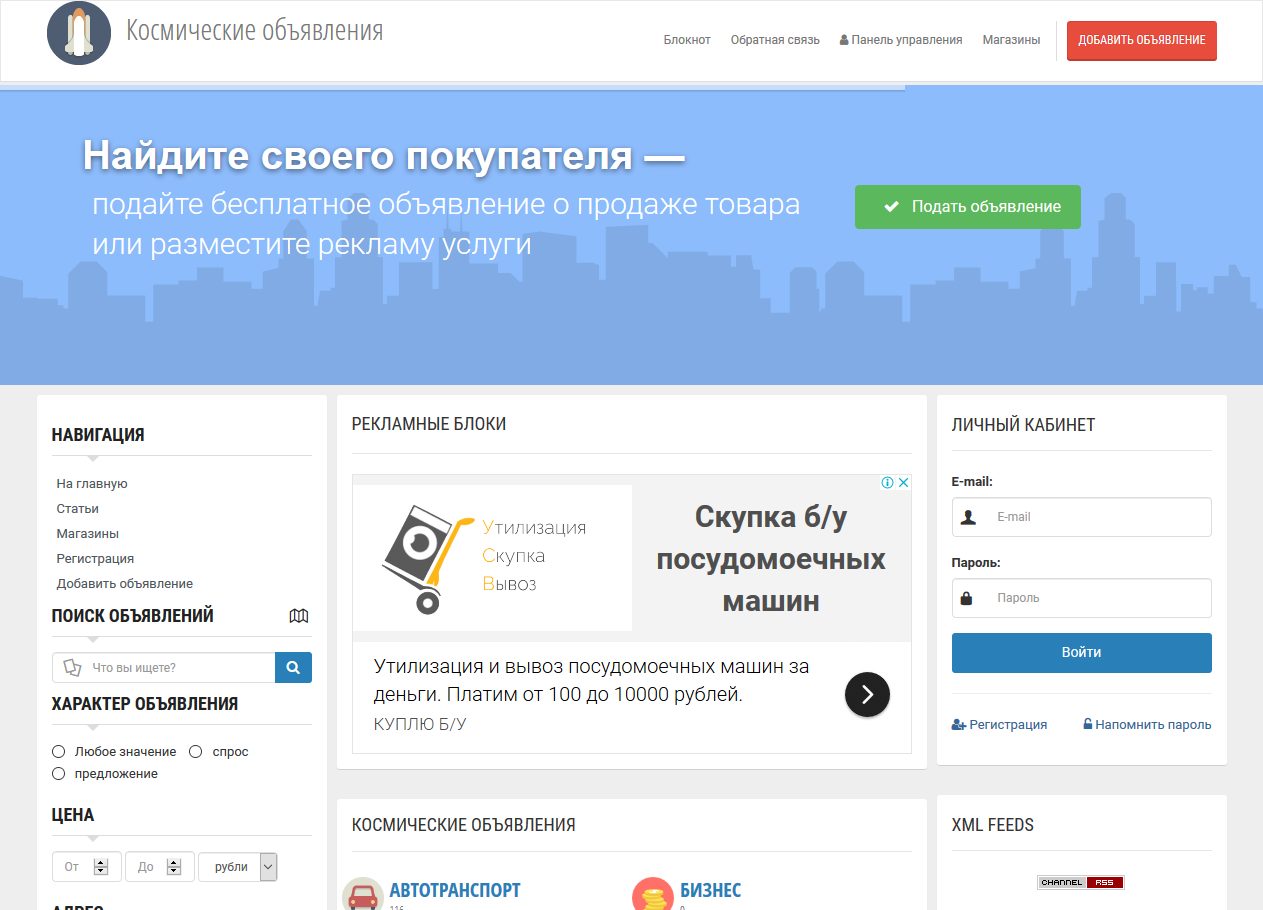Choose the "предложение" radio option
1263x910 pixels.
coord(59,774)
